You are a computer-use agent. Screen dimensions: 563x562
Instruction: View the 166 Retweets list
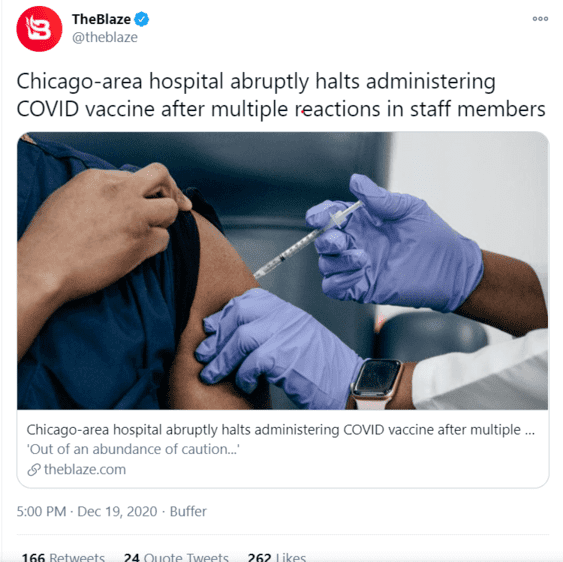(x=63, y=557)
